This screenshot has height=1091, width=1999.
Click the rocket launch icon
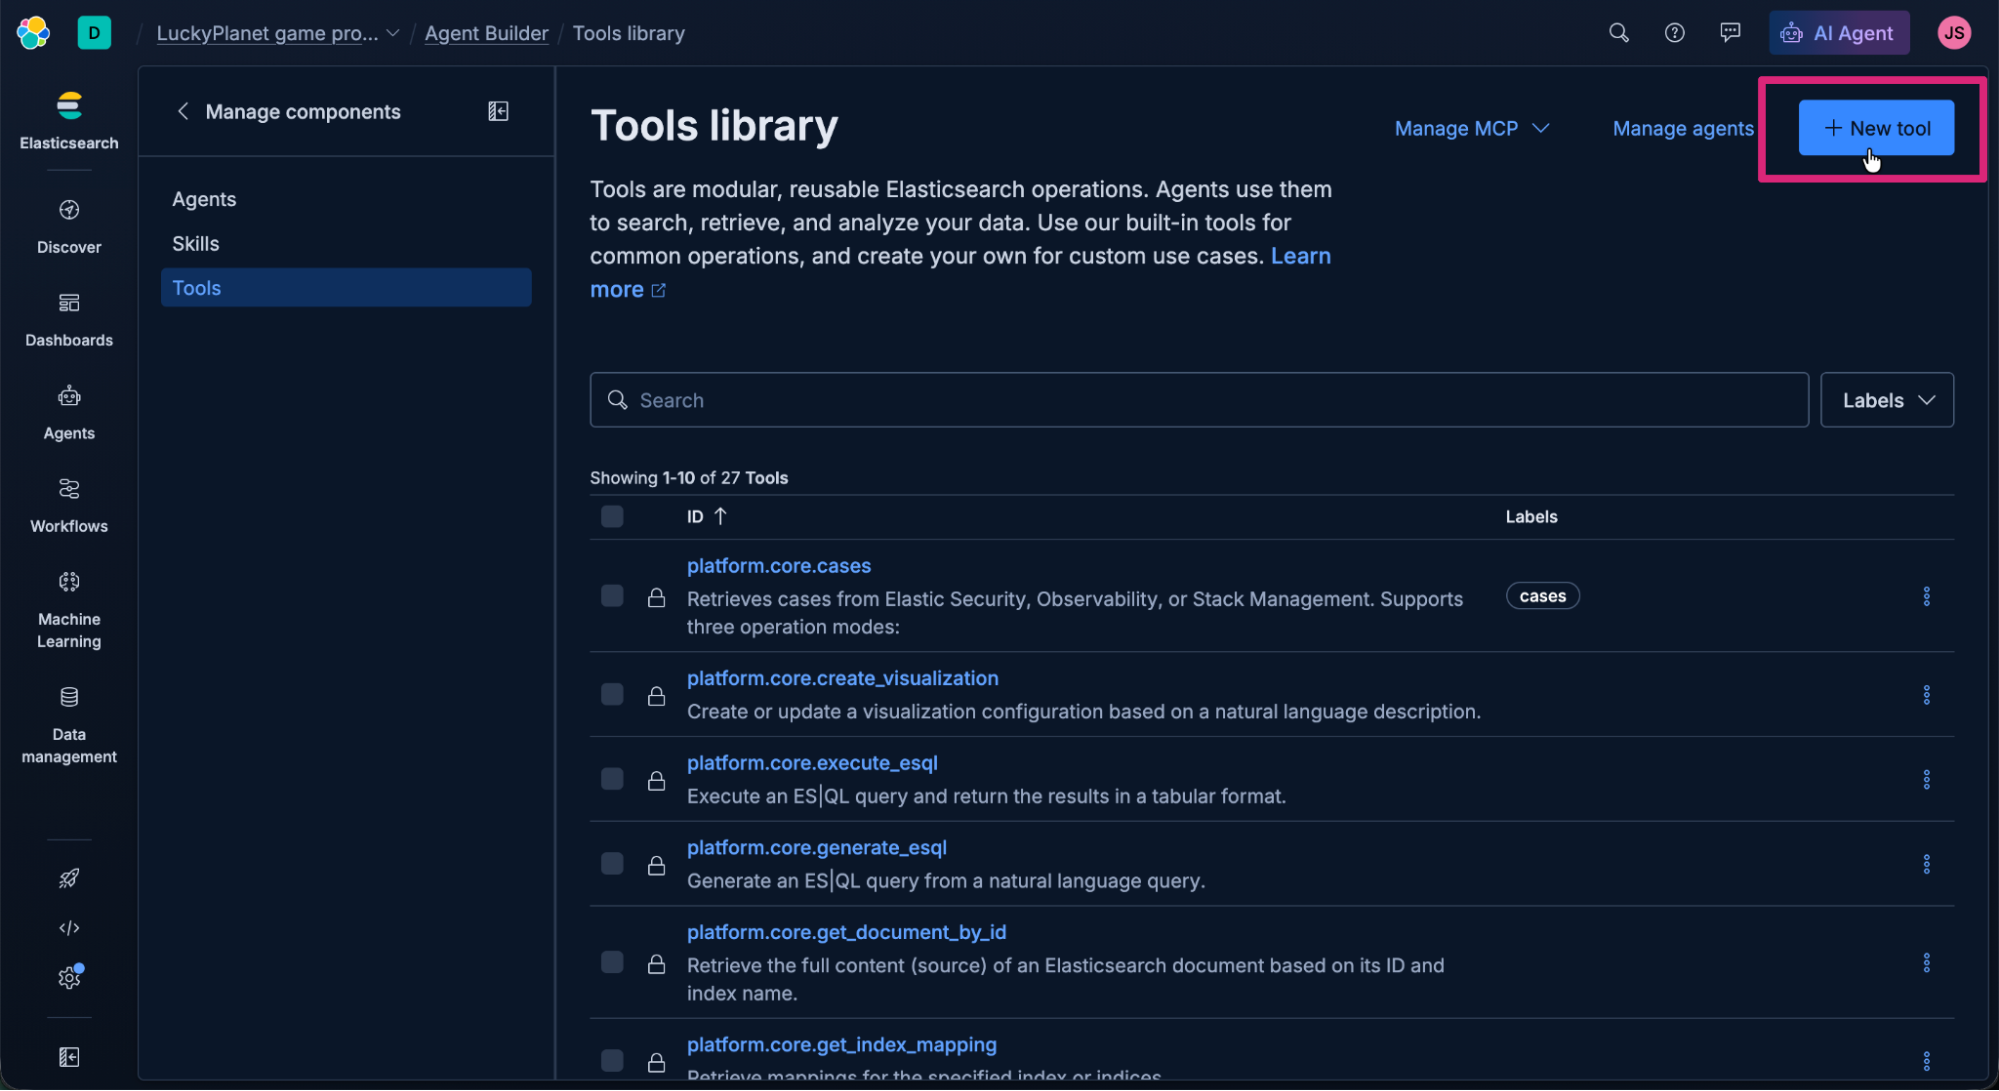click(x=69, y=878)
